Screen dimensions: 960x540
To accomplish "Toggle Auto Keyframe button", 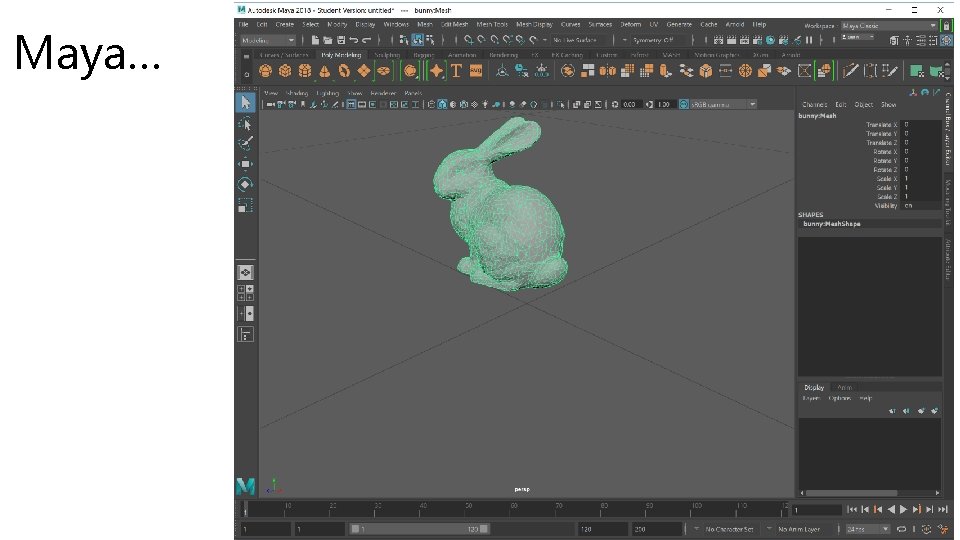I will (928, 528).
